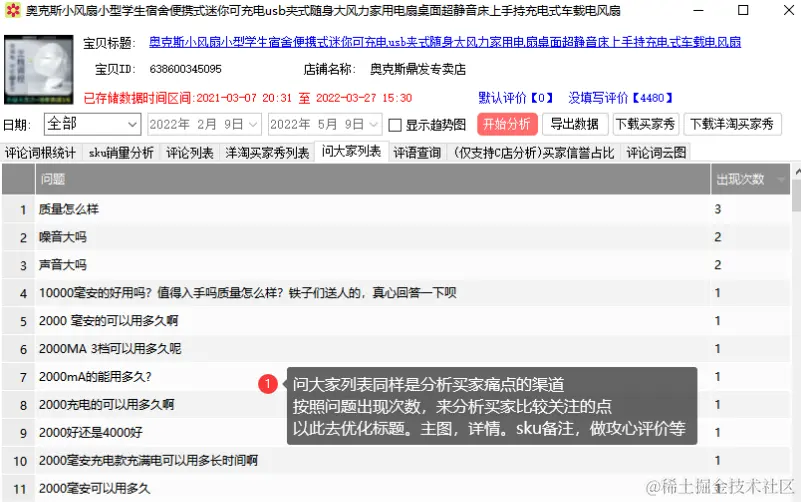Maximize the window

tap(743, 10)
